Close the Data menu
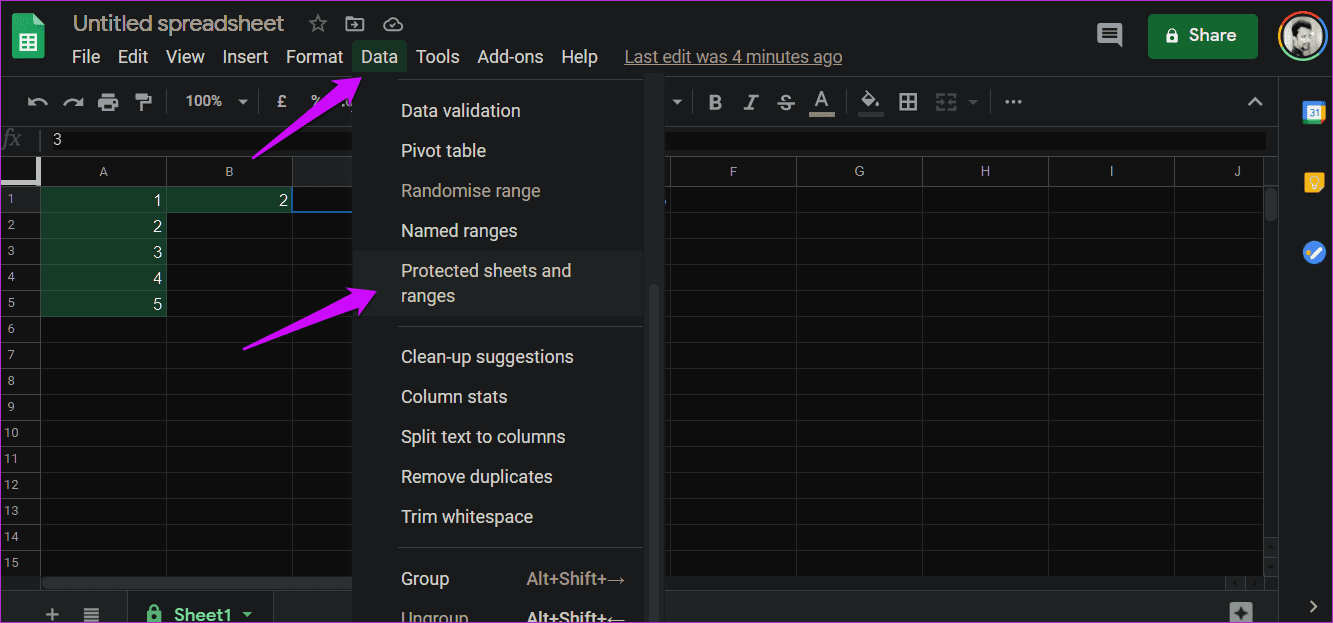 click(x=379, y=57)
